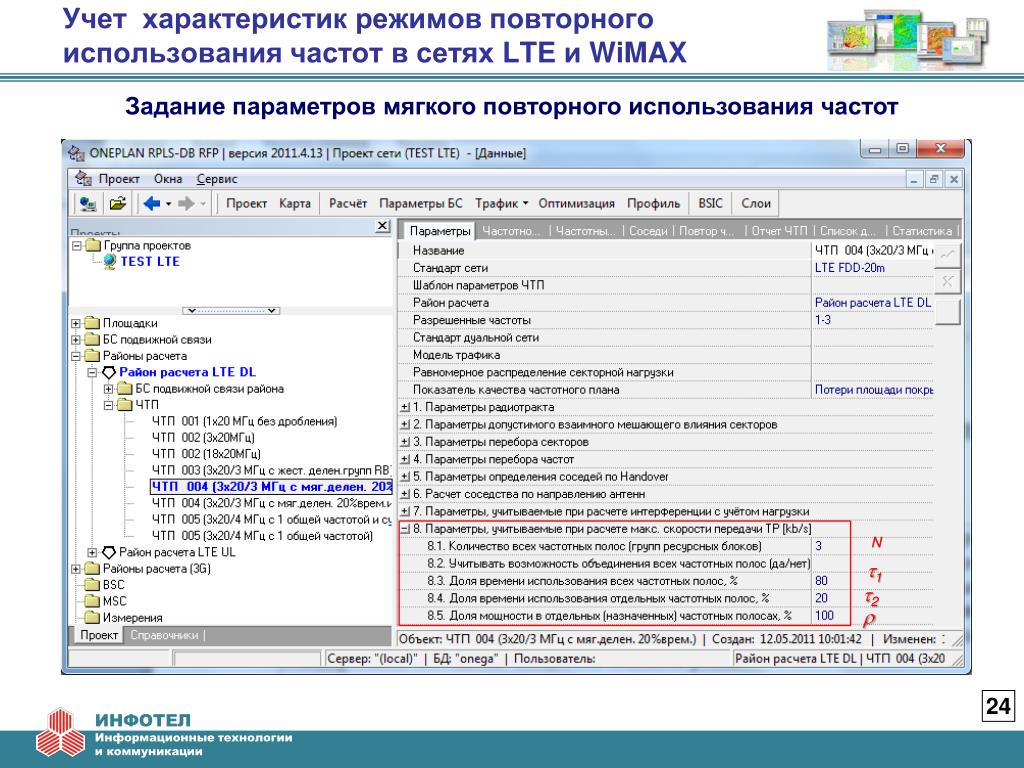This screenshot has width=1024, height=768.
Task: Close the projects panel with X
Action: [383, 226]
